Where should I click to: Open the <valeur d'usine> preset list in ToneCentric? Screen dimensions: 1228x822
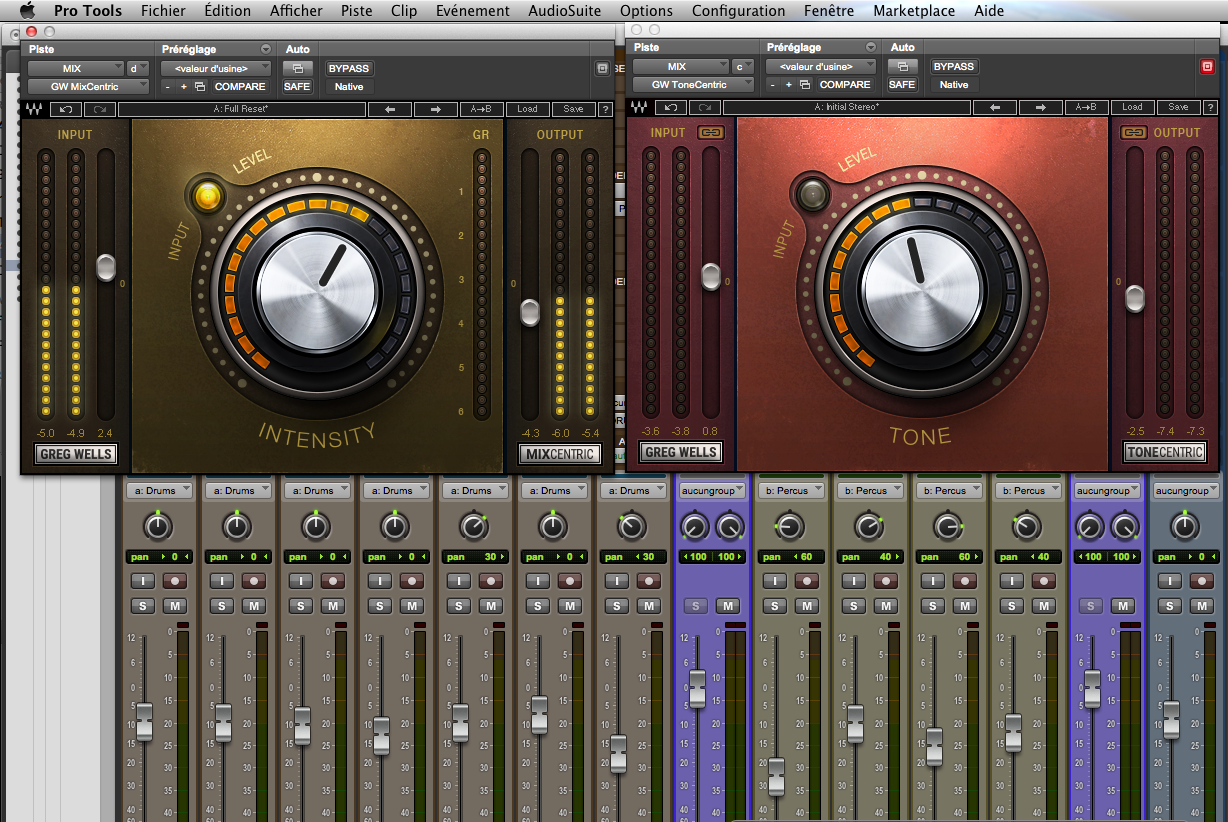pyautogui.click(x=821, y=66)
